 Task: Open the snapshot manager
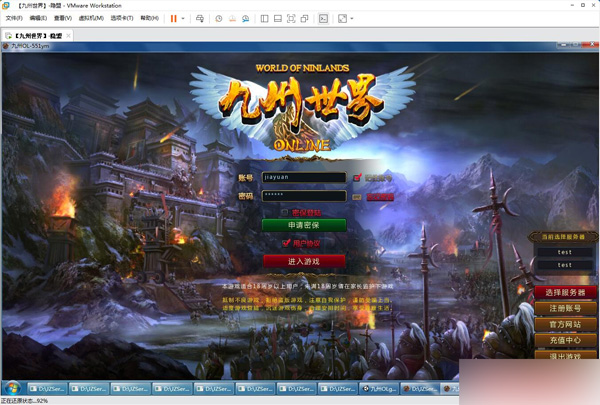pos(245,18)
